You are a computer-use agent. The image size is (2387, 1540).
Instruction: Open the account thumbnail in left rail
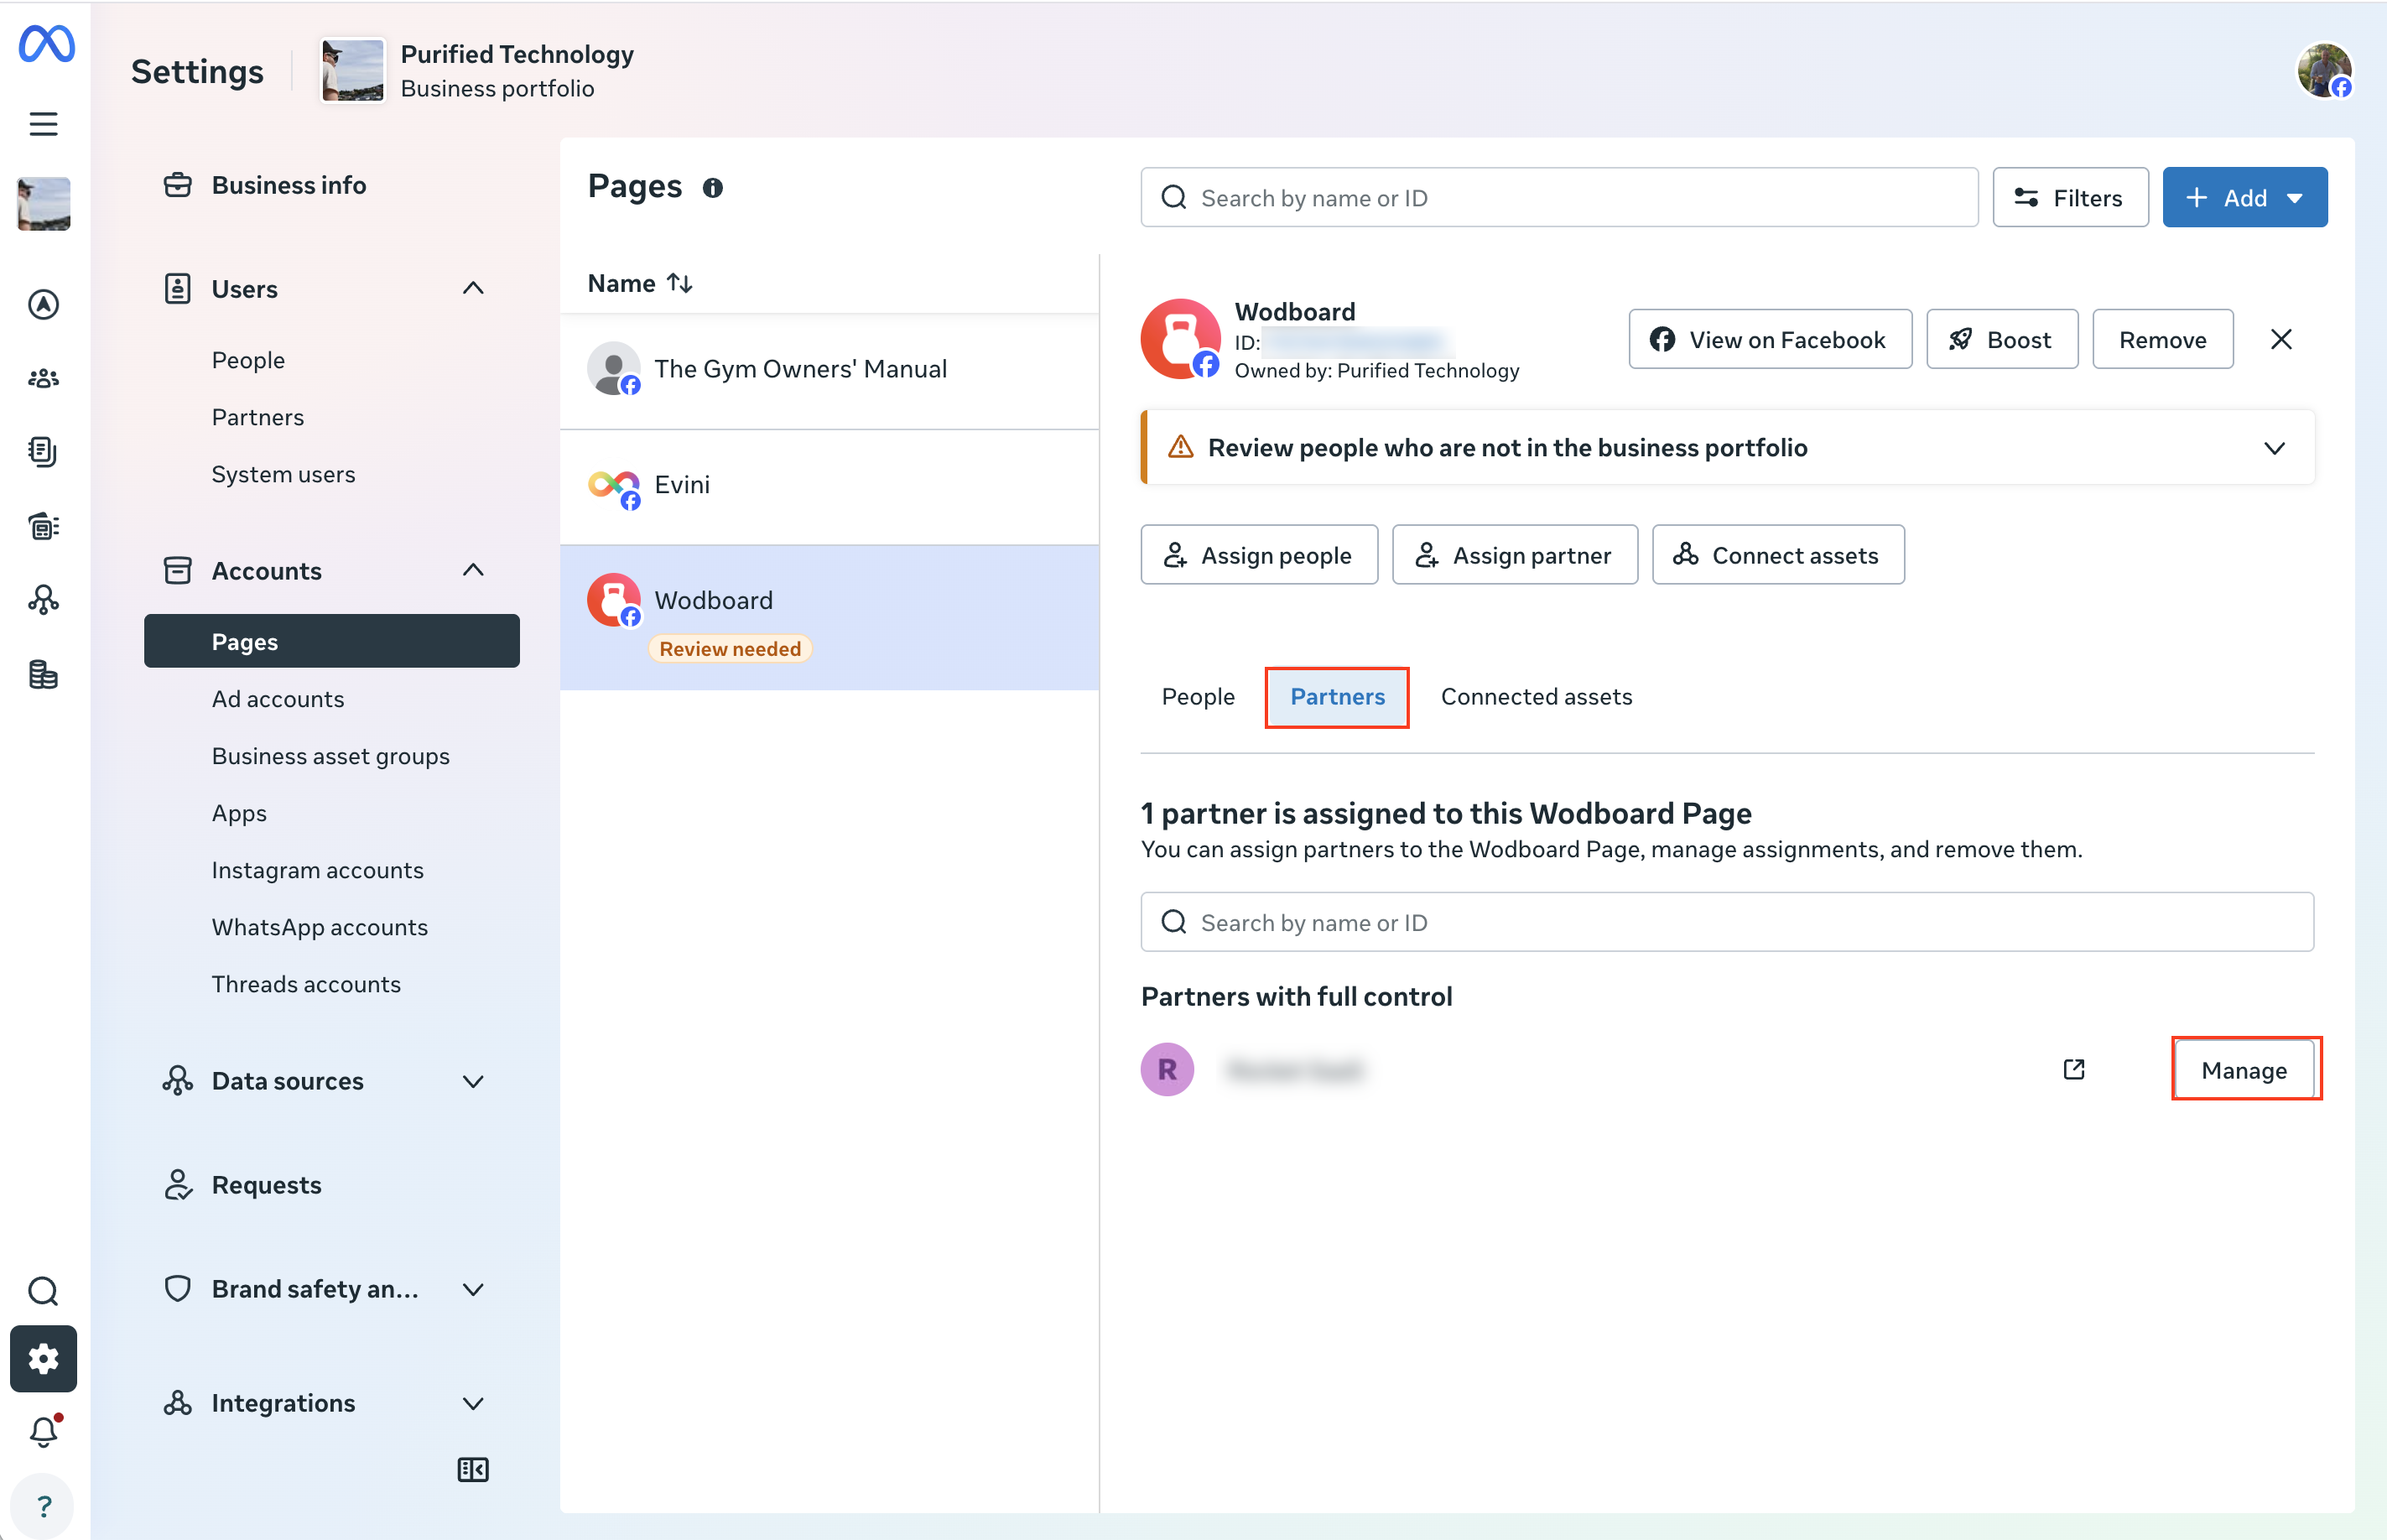pyautogui.click(x=43, y=204)
